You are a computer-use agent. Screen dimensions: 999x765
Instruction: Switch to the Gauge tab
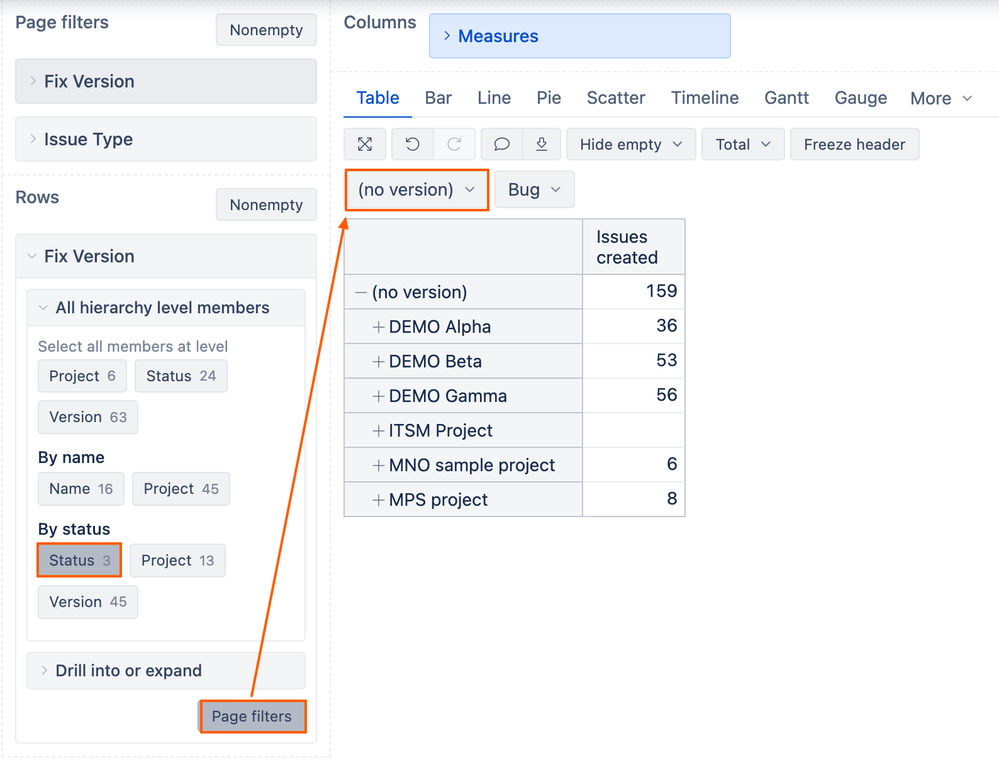(861, 98)
